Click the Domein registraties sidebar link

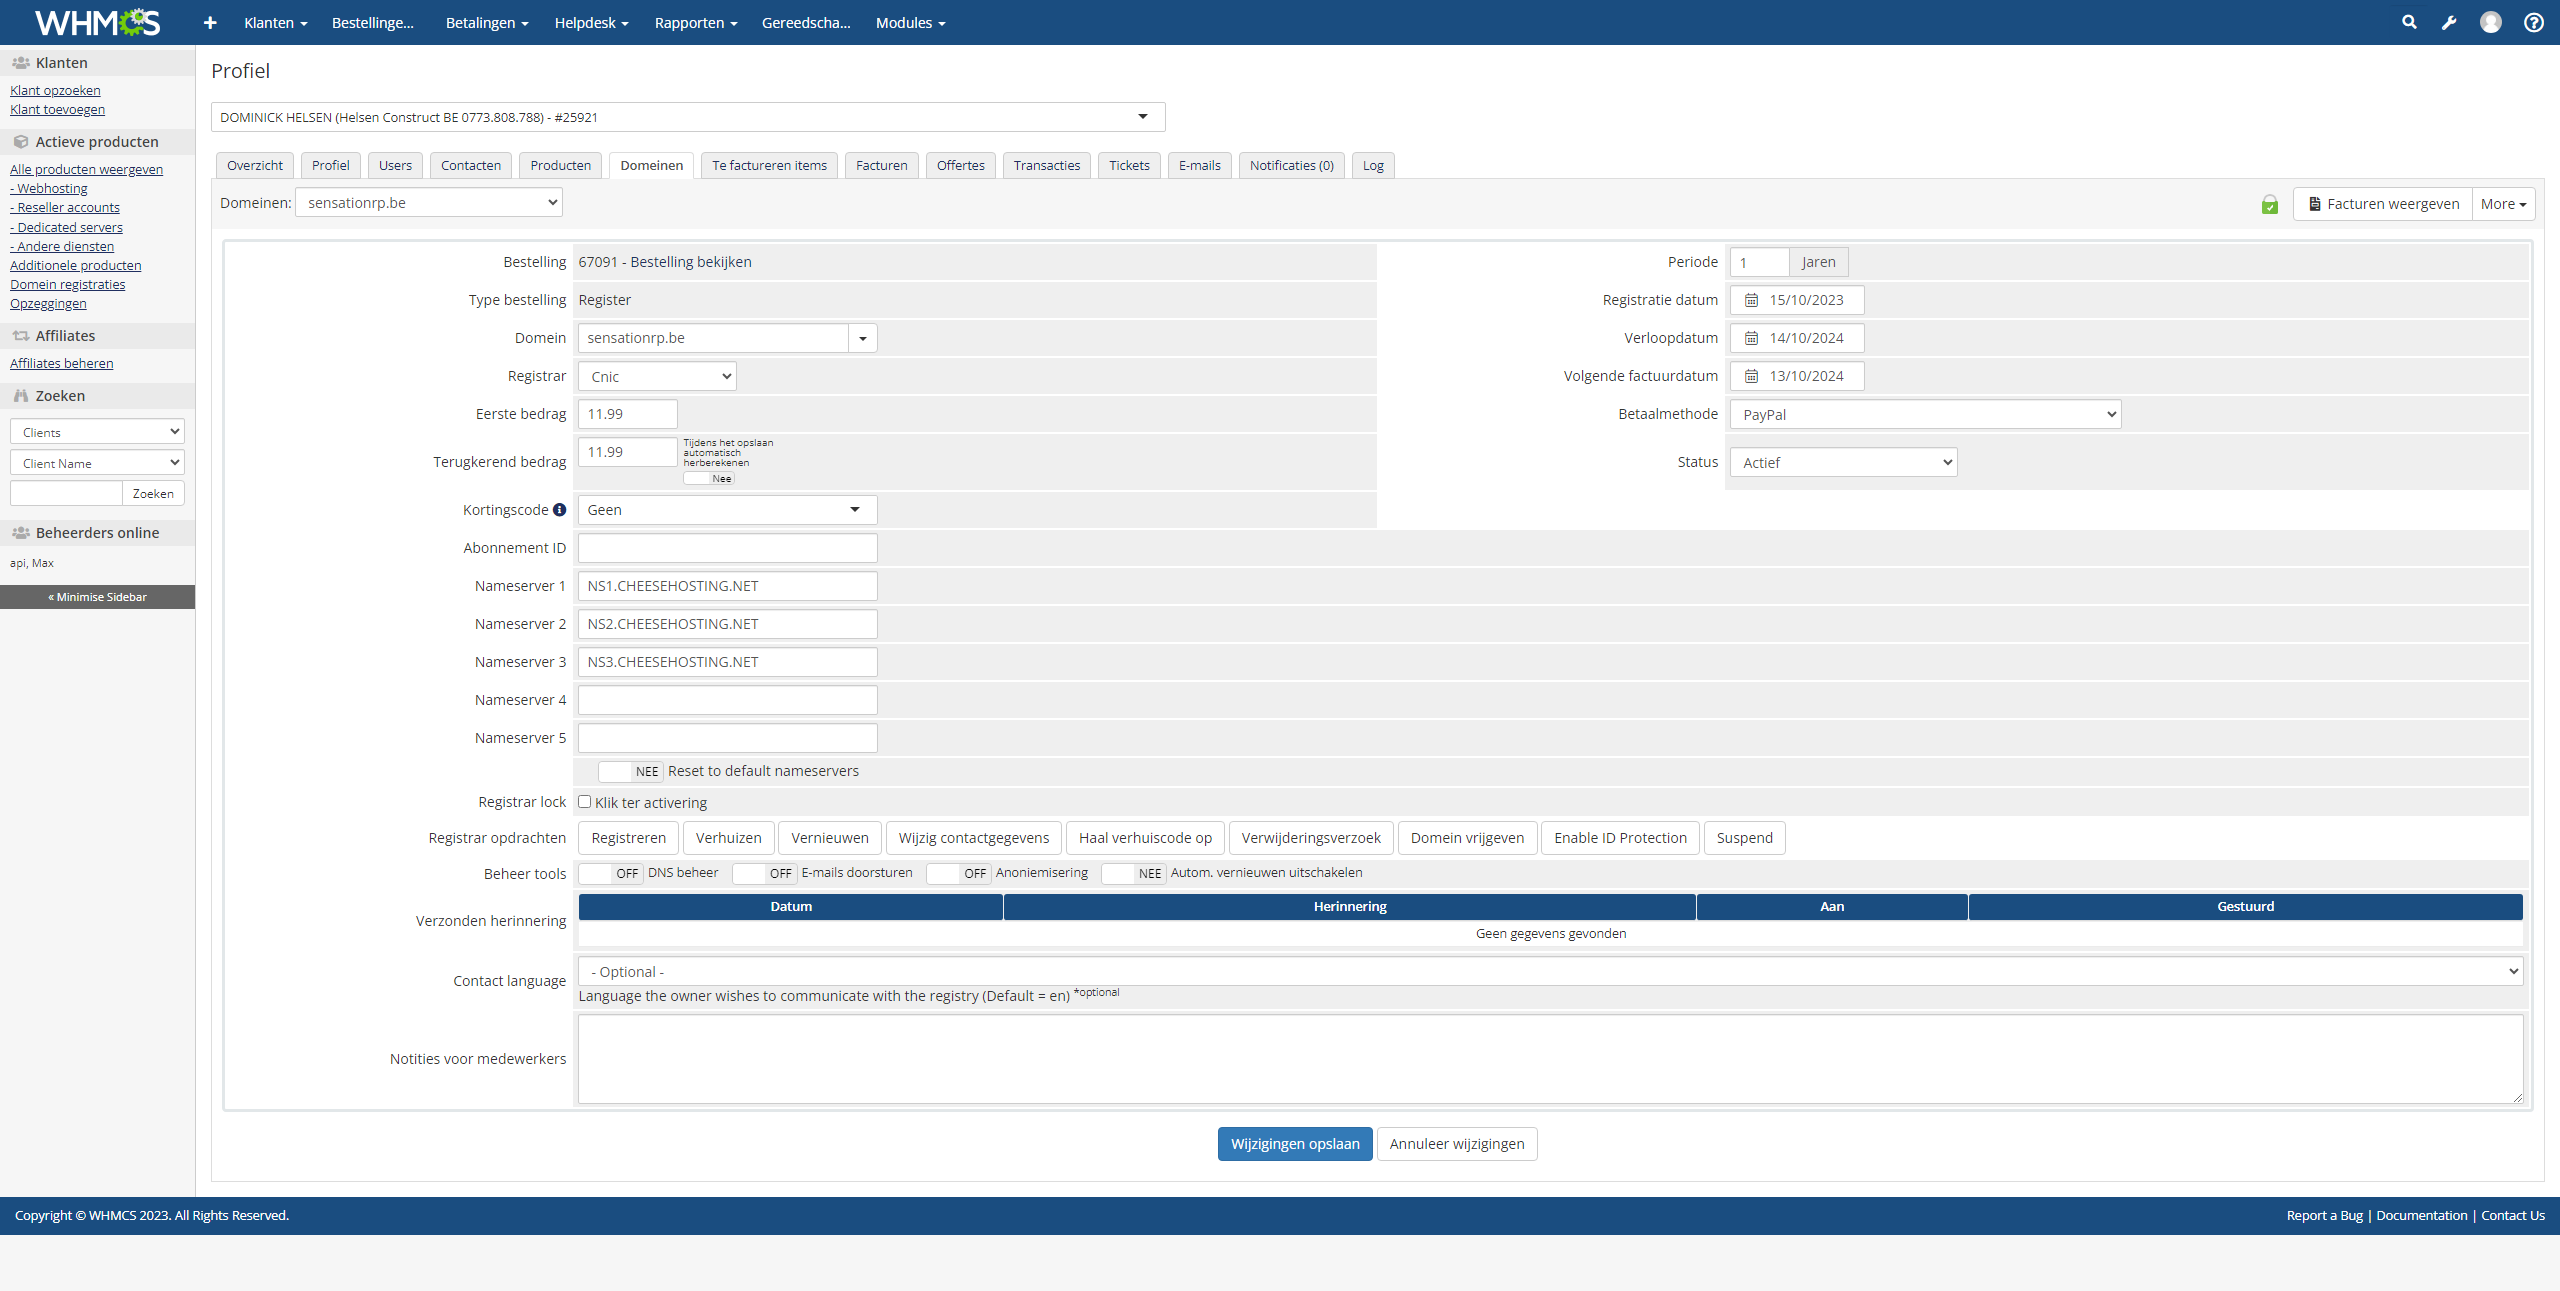[67, 284]
